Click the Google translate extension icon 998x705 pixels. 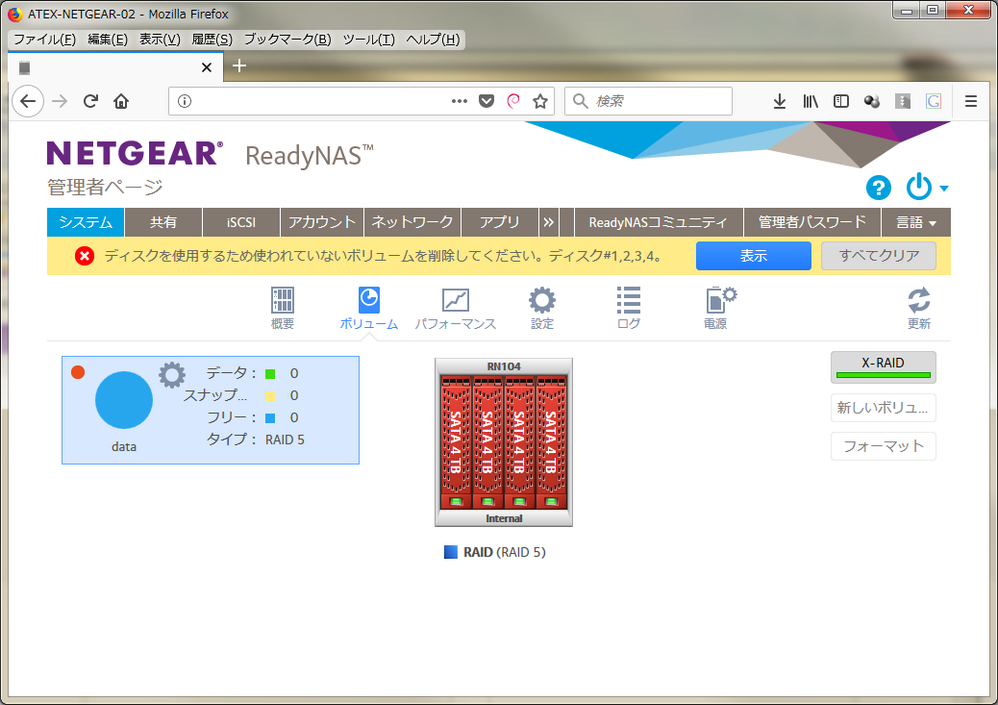point(933,101)
